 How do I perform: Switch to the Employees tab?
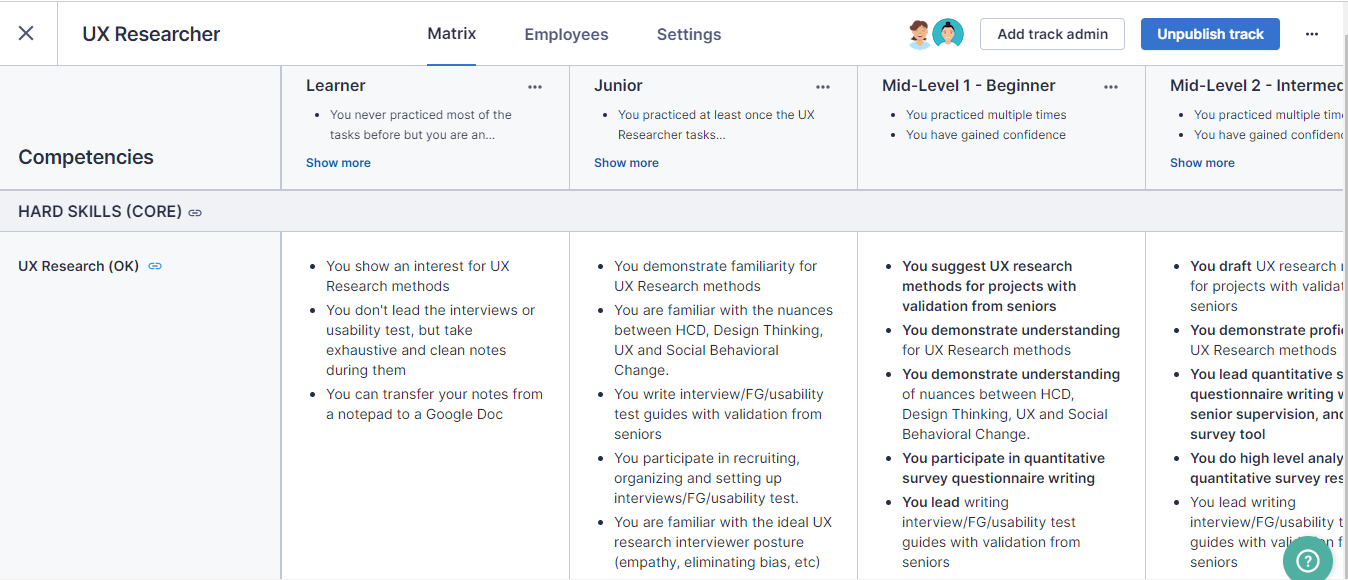click(x=566, y=35)
